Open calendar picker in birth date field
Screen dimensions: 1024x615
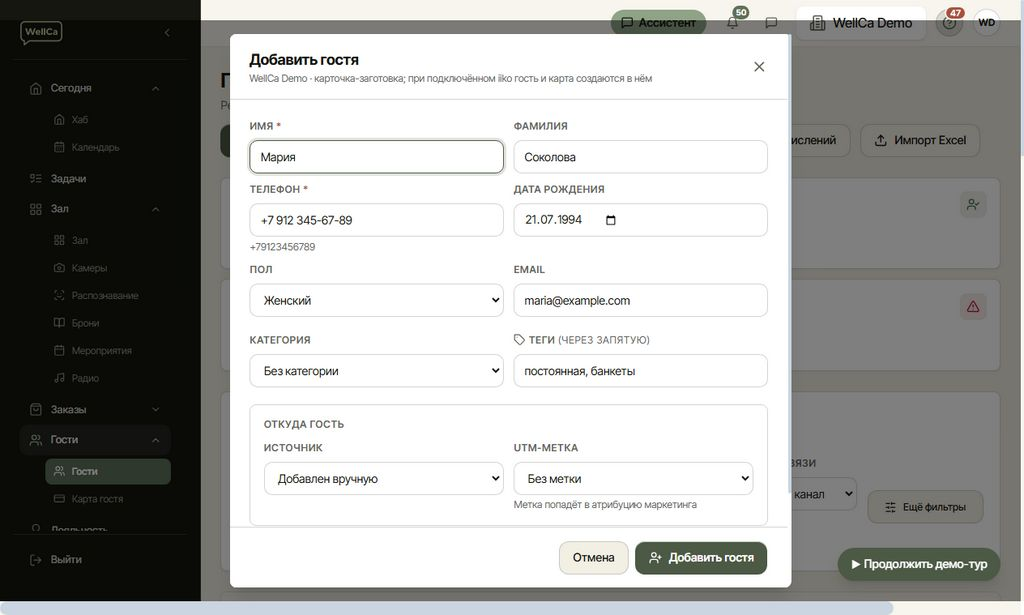(611, 220)
